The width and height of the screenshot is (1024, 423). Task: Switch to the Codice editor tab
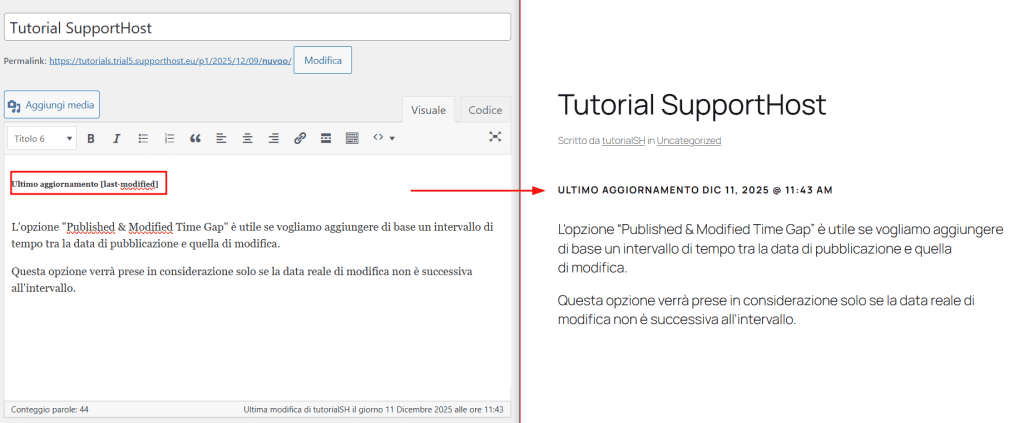pyautogui.click(x=485, y=110)
